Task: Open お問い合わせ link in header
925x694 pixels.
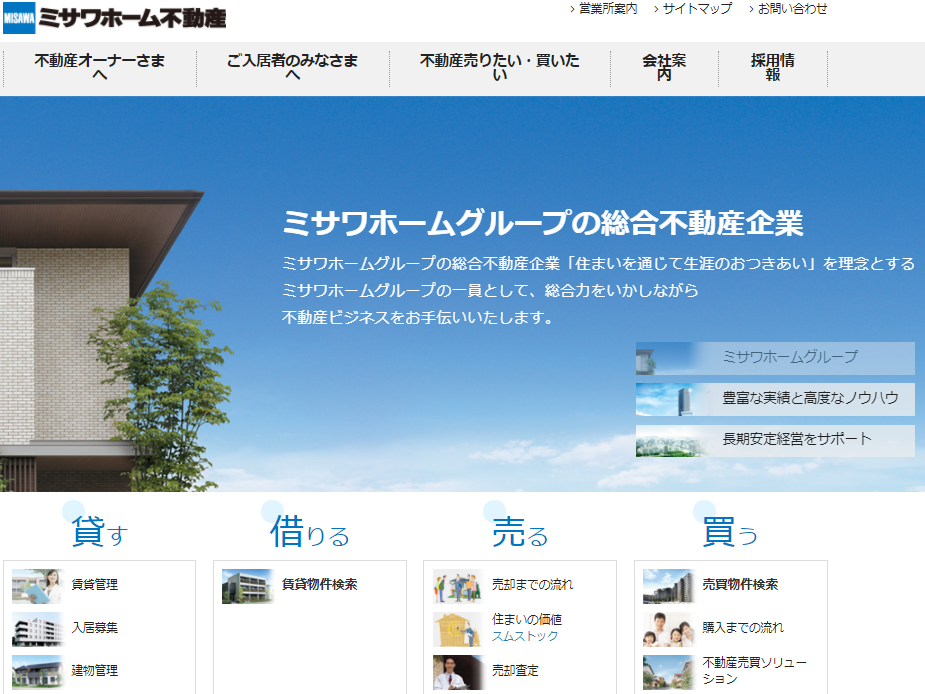Action: pos(792,8)
